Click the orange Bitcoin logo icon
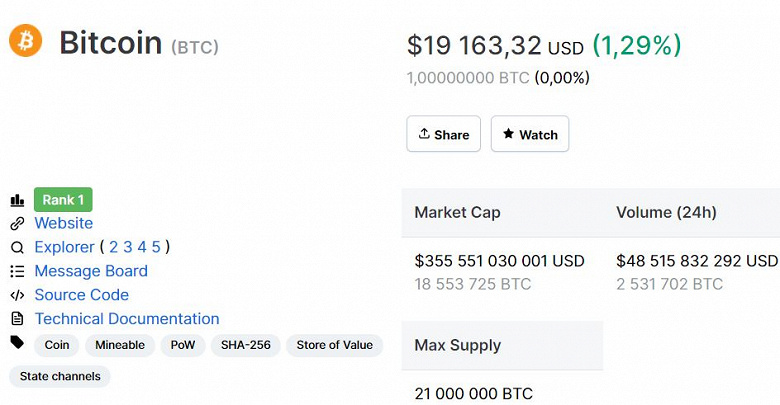This screenshot has height=405, width=780. pos(26,41)
